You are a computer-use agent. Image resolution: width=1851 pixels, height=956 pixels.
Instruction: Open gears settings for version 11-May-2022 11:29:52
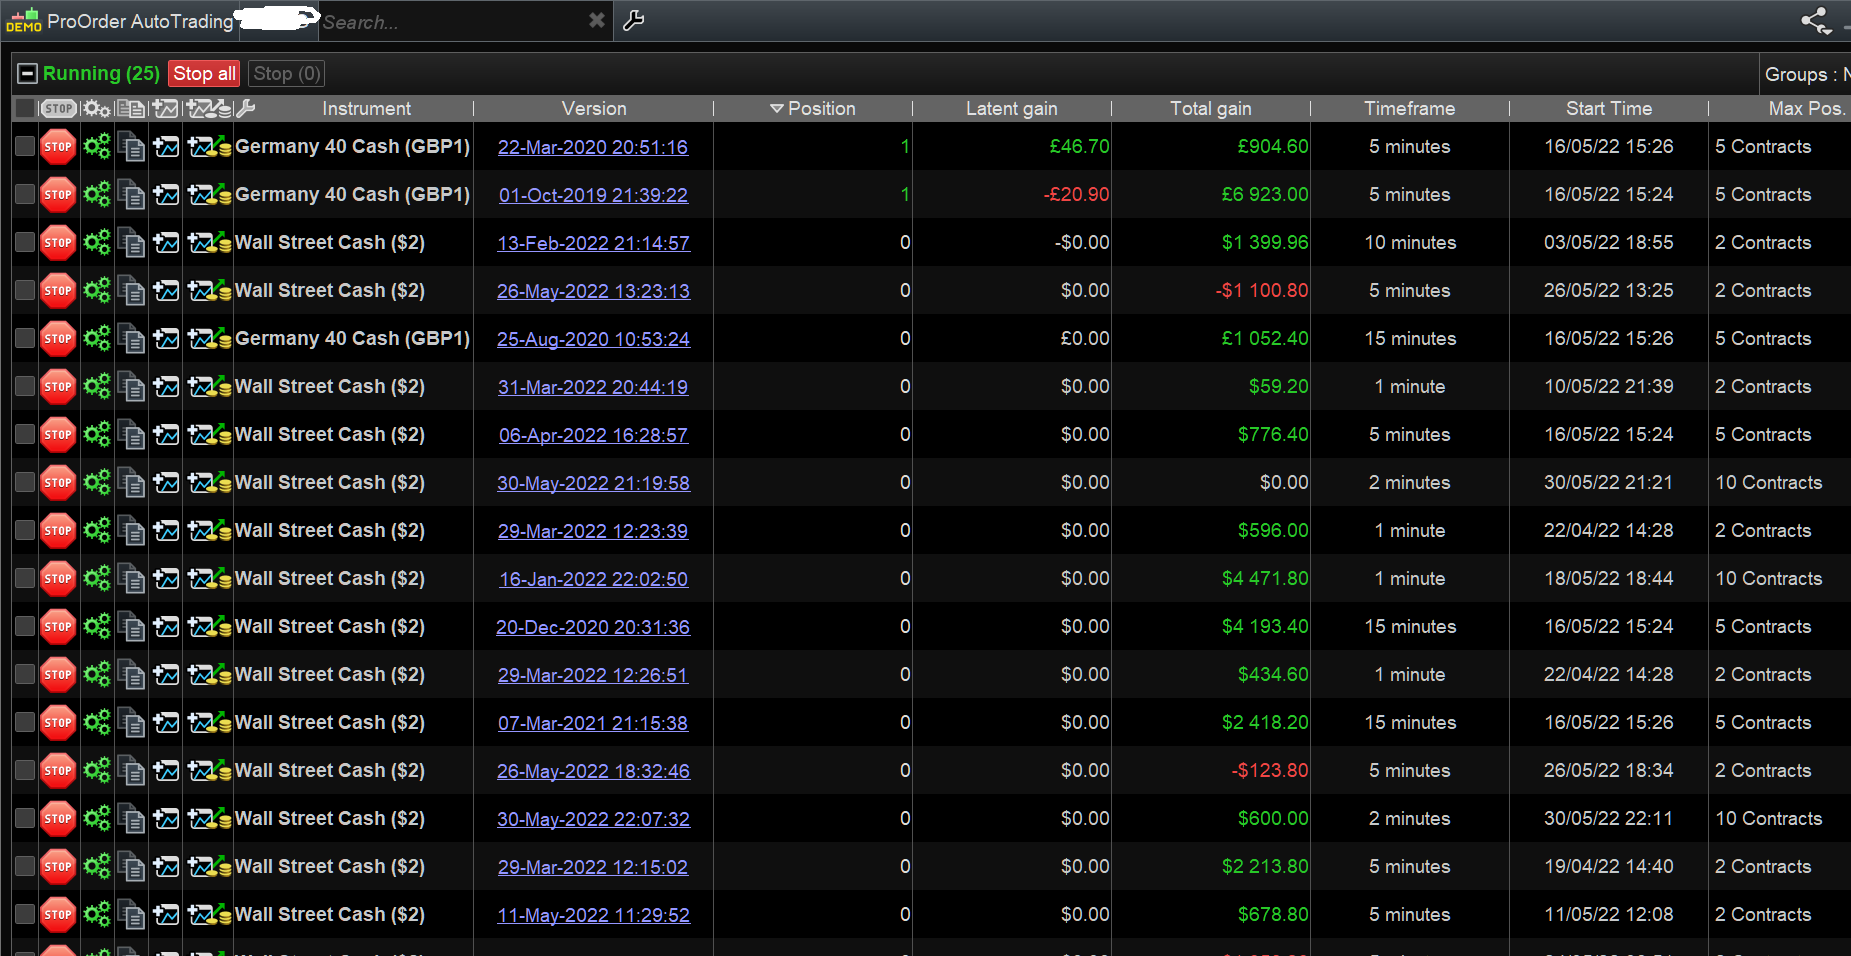coord(97,915)
